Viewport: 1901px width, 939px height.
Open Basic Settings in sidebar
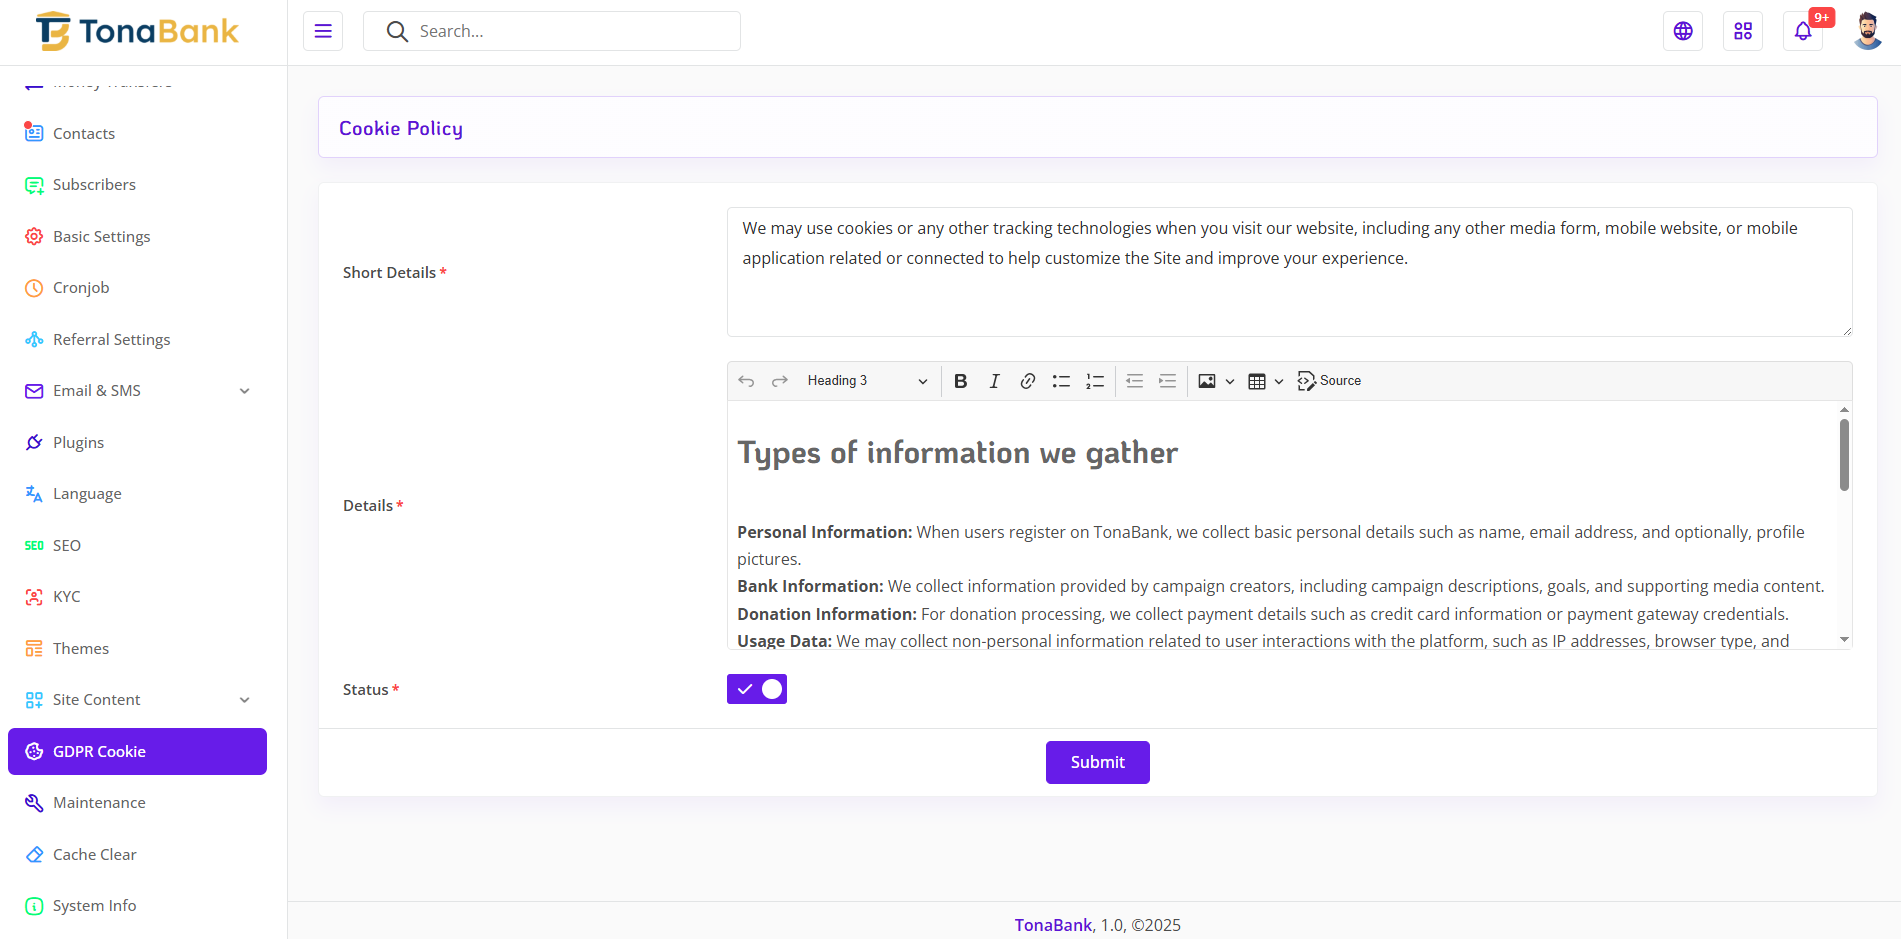pos(101,237)
